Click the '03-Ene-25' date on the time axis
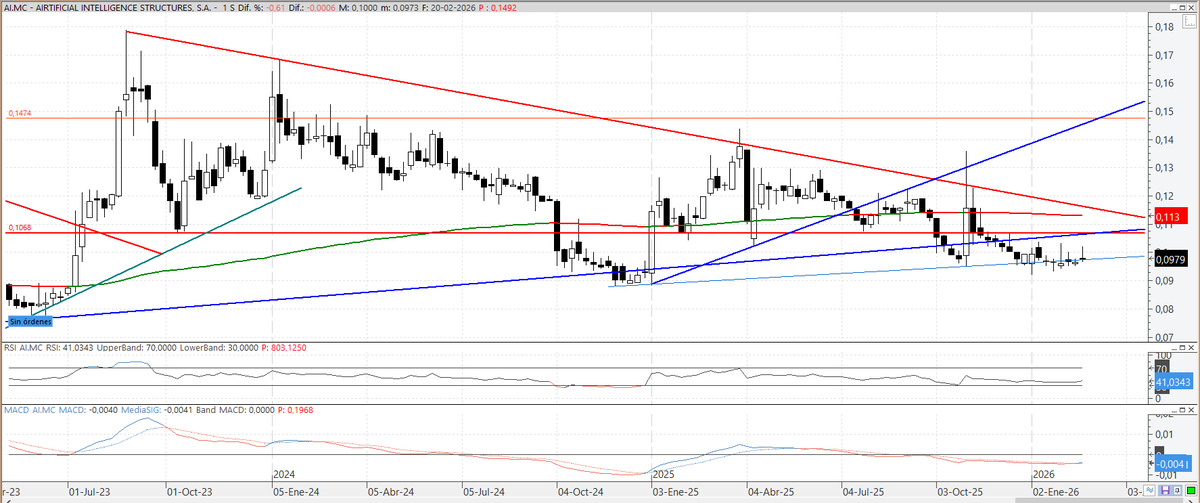The width and height of the screenshot is (1200, 503). tap(677, 493)
